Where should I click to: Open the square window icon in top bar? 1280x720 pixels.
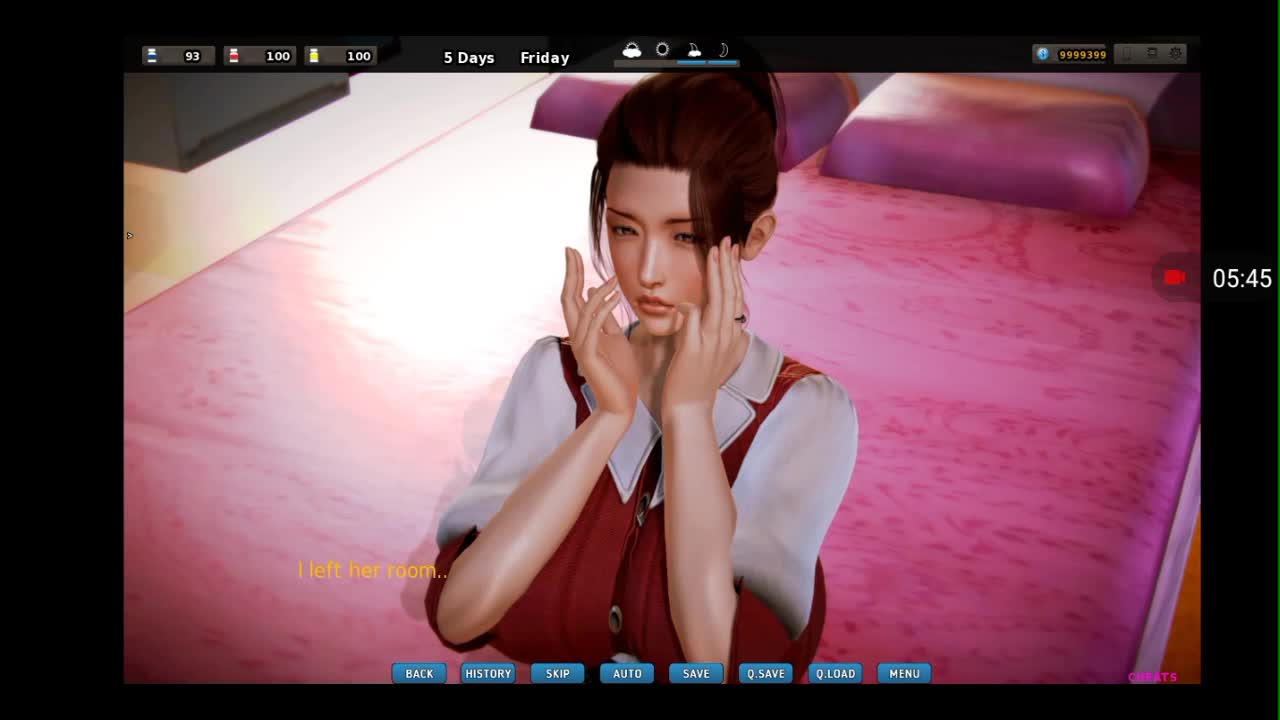[1151, 54]
